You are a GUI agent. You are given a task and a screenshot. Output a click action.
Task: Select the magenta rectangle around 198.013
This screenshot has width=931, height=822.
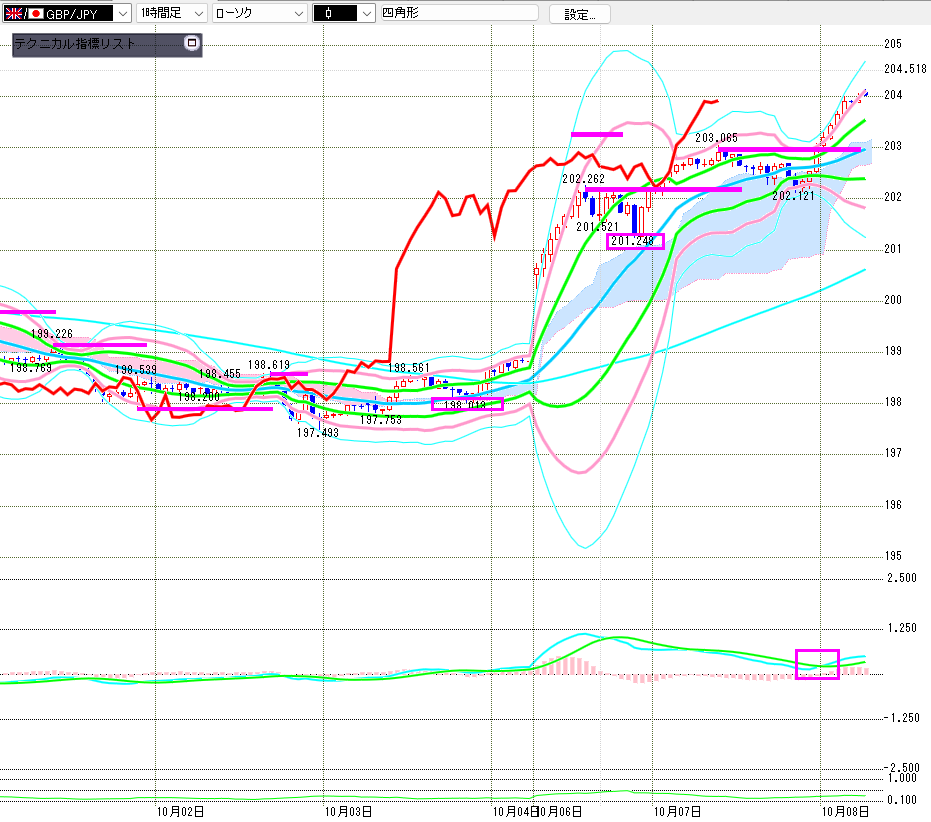[467, 404]
